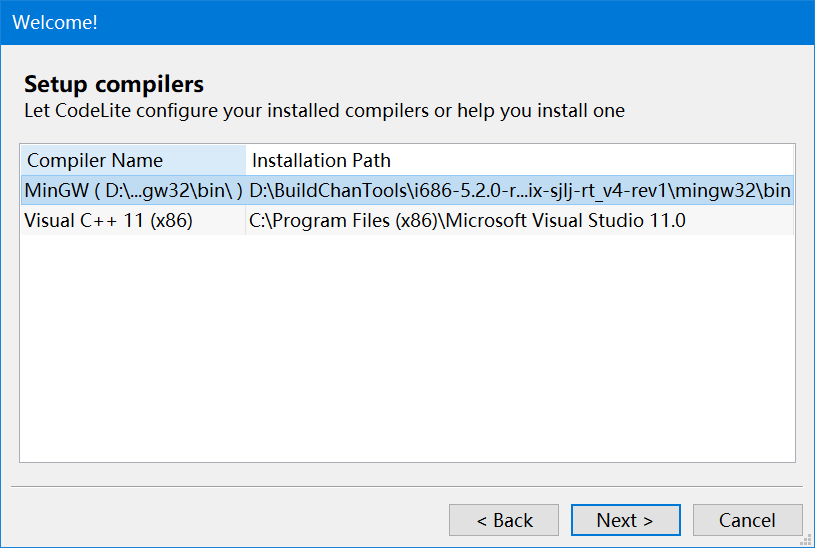Click the empty area of the compiler list
Screen dimensions: 815x548
tap(407, 350)
